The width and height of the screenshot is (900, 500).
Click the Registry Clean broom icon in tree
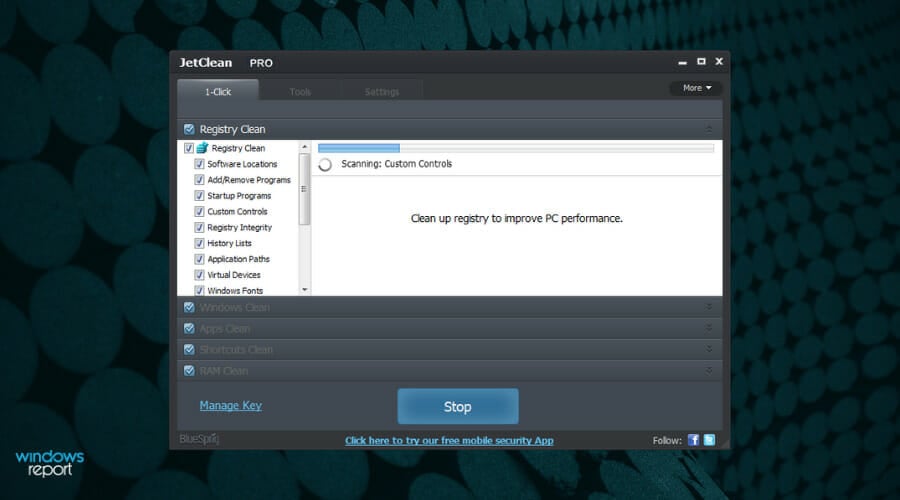pos(202,148)
